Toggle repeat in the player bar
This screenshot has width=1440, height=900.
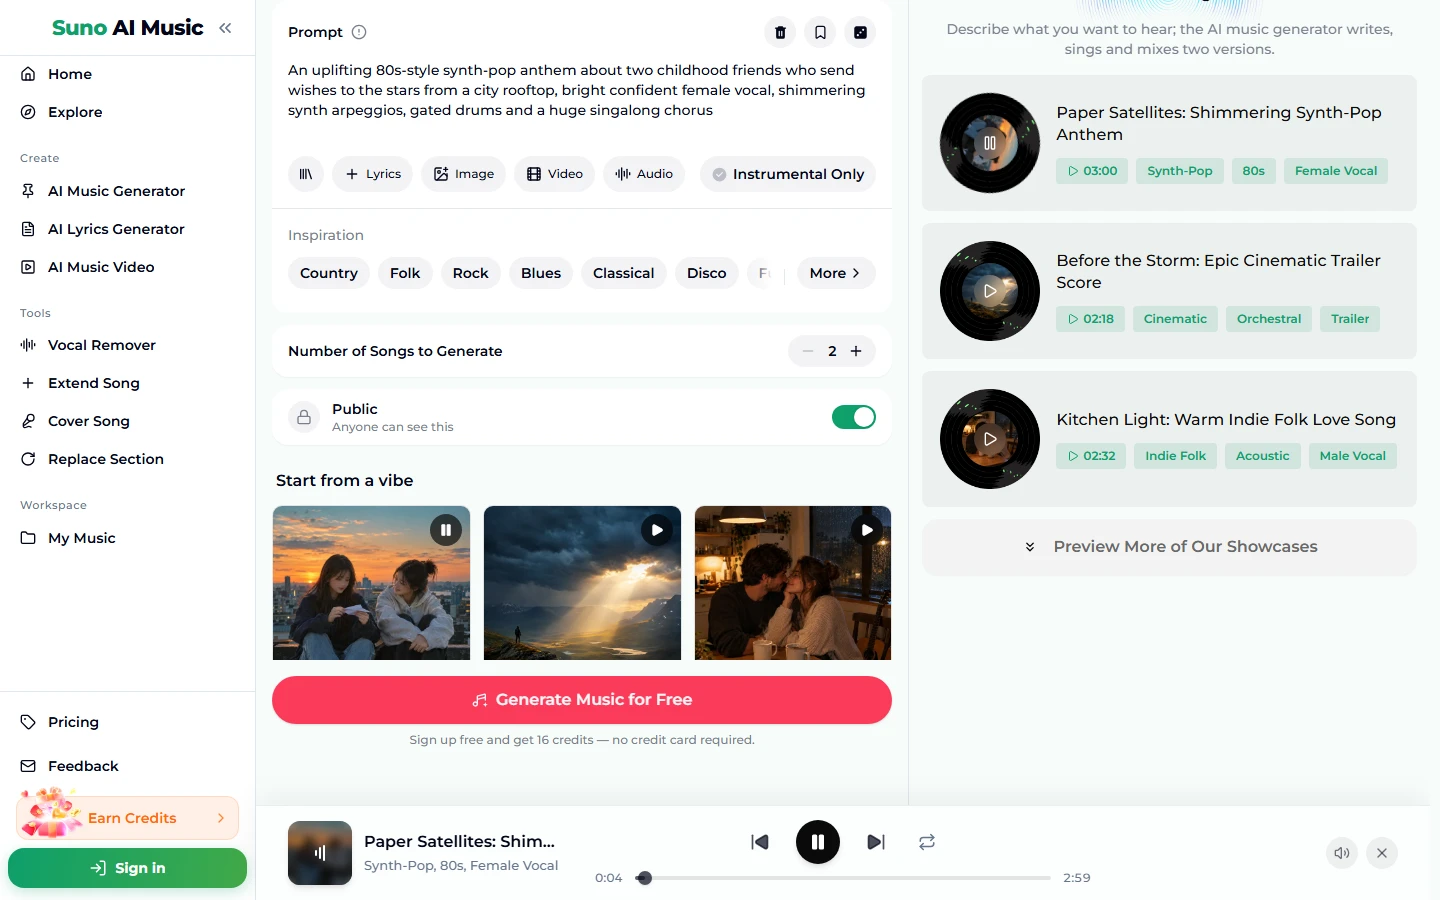pyautogui.click(x=927, y=842)
